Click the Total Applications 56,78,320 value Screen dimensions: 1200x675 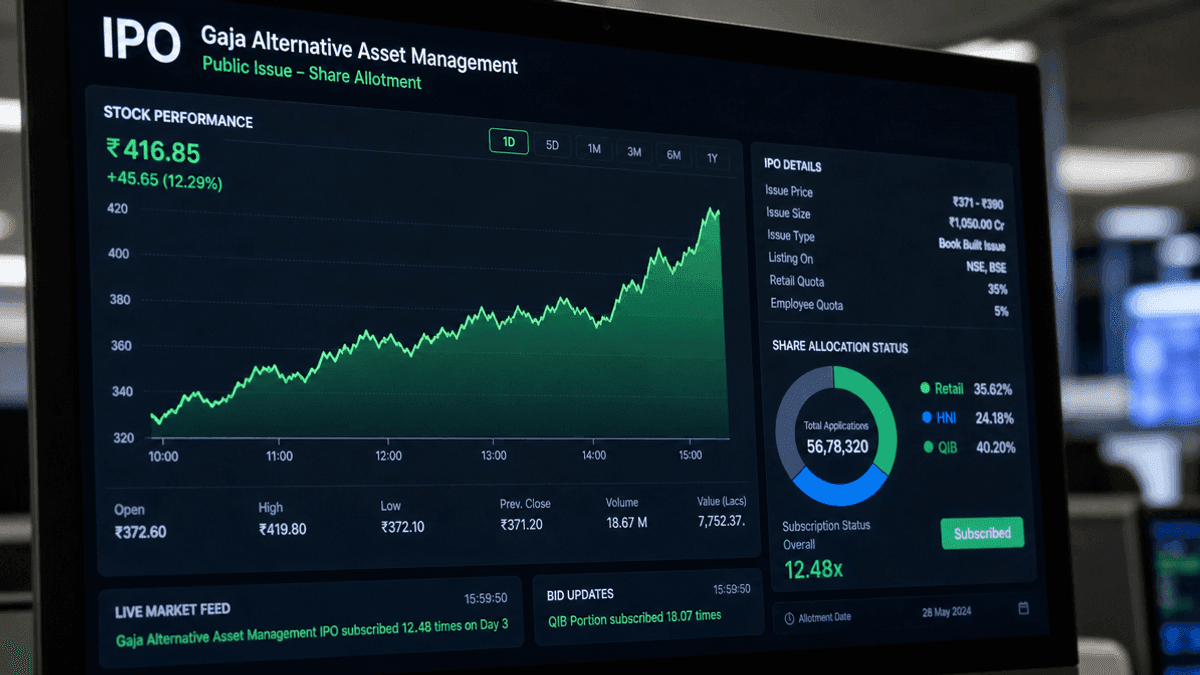tap(837, 446)
